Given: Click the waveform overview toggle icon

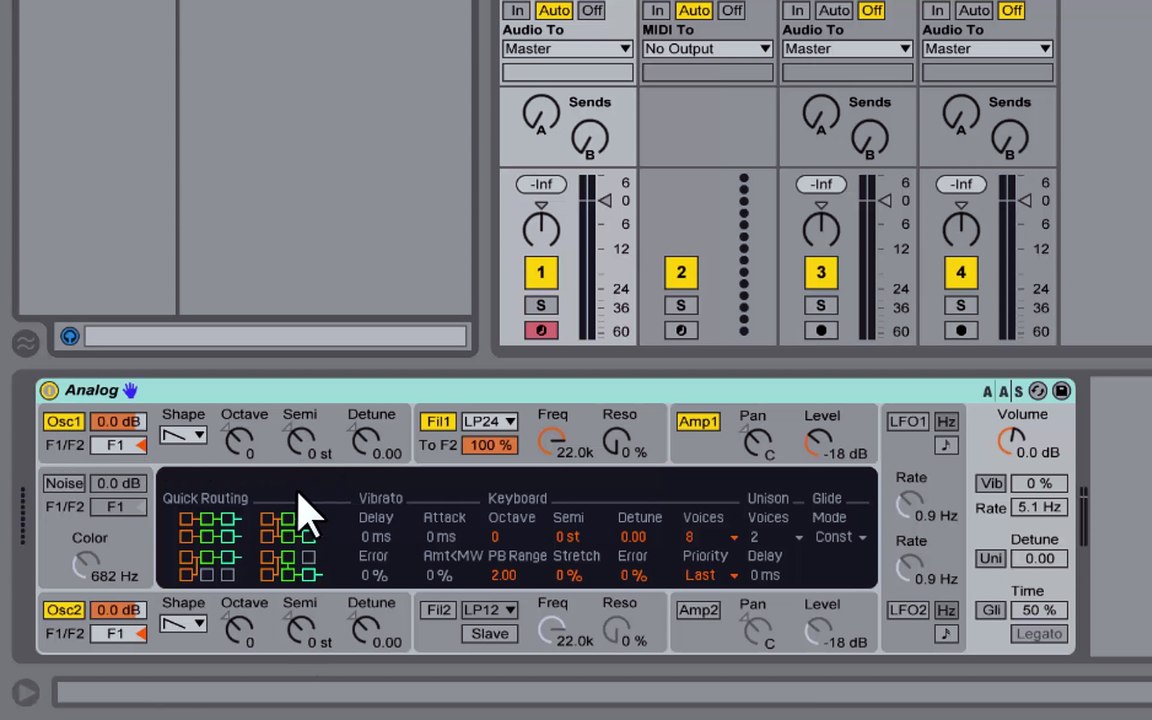Looking at the screenshot, I should pyautogui.click(x=26, y=342).
